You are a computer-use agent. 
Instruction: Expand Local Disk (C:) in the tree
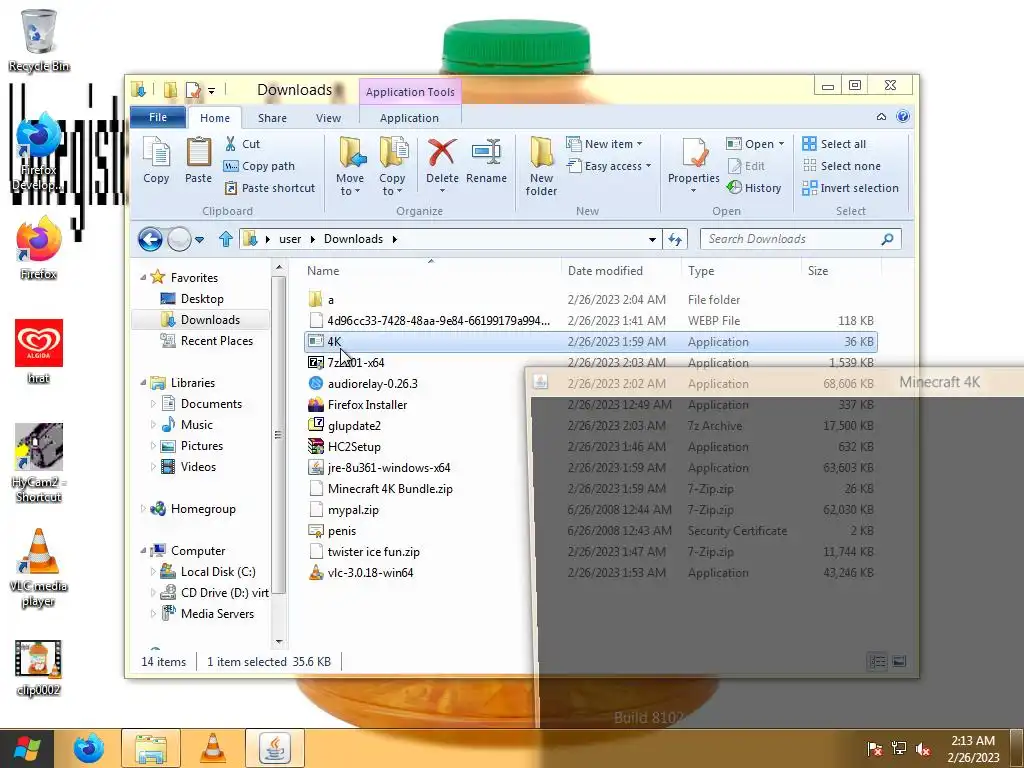[x=153, y=571]
